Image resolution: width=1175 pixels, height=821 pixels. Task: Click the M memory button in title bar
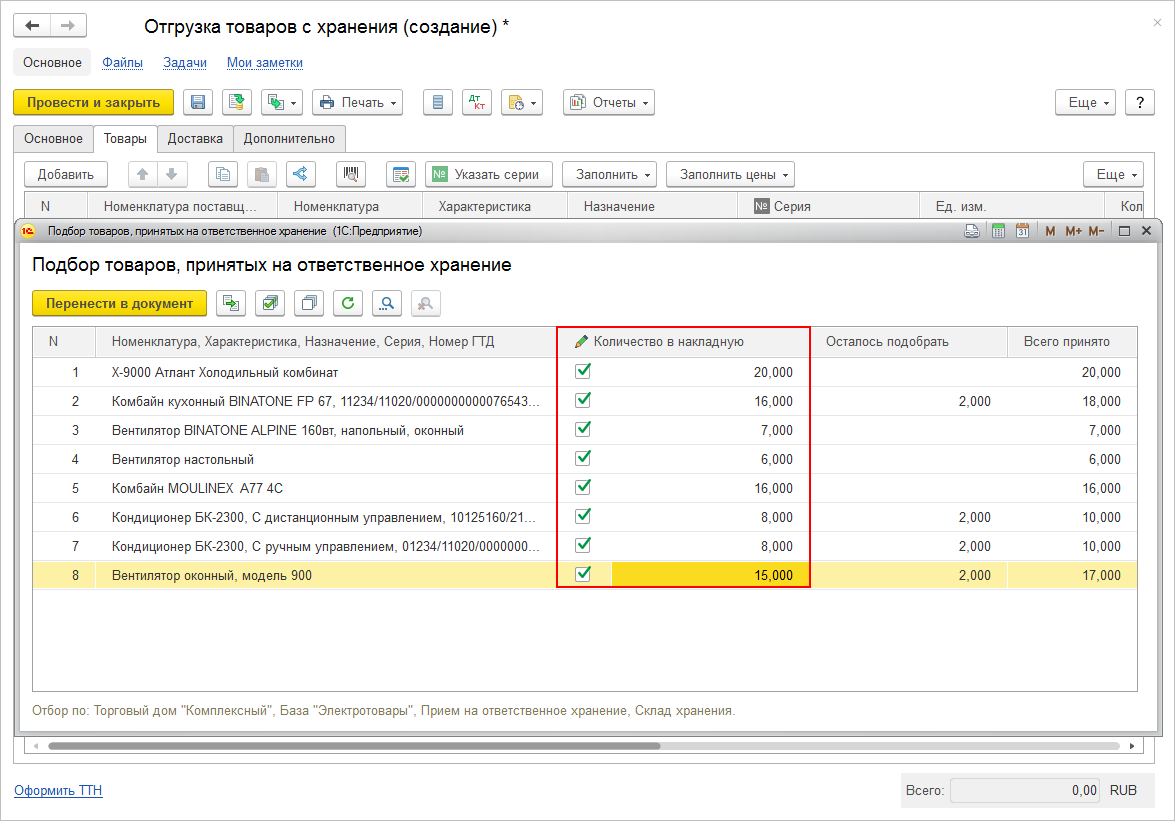tap(1050, 231)
